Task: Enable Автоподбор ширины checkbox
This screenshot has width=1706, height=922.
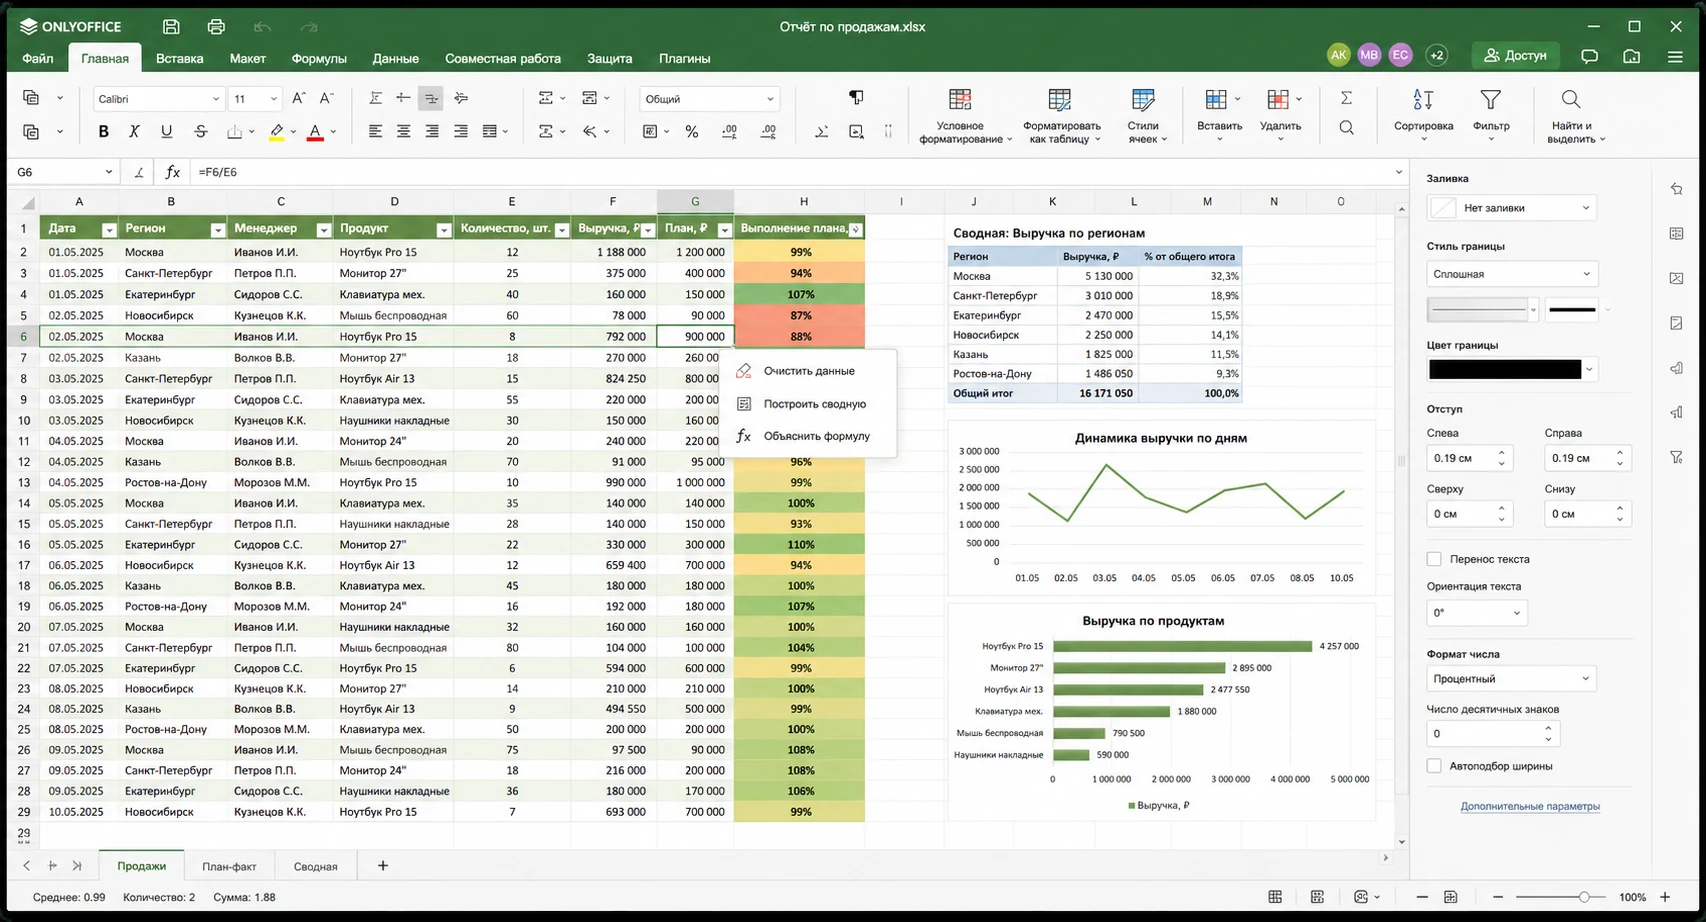Action: pyautogui.click(x=1434, y=766)
